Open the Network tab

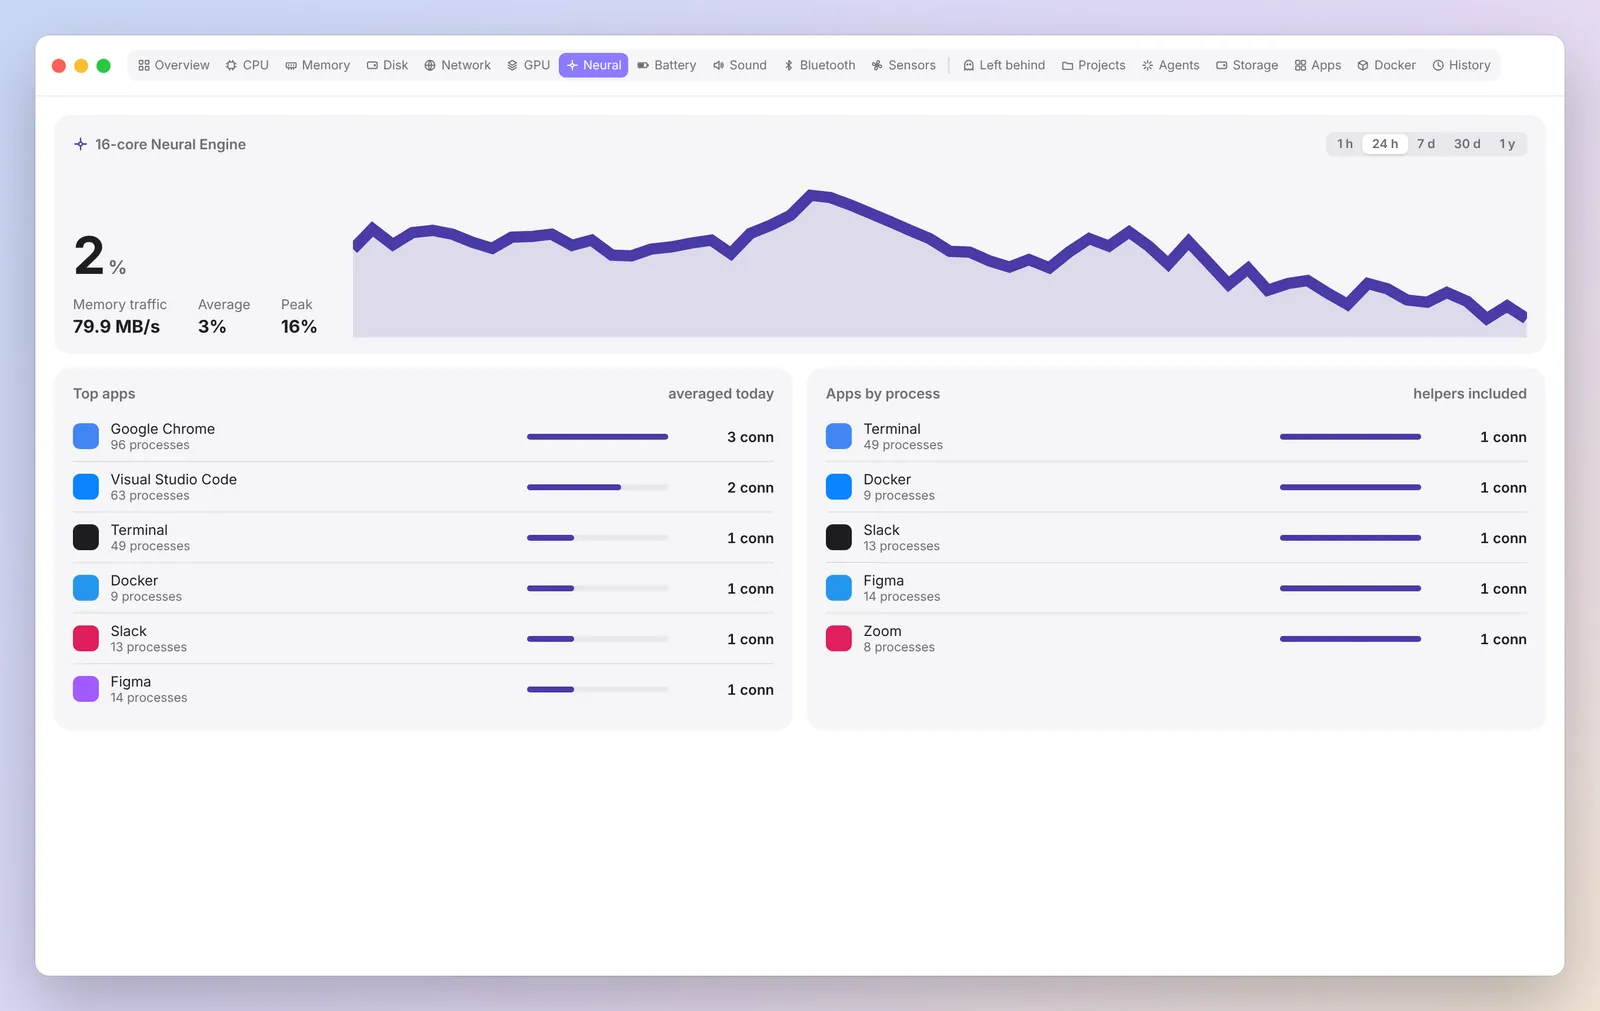[458, 65]
